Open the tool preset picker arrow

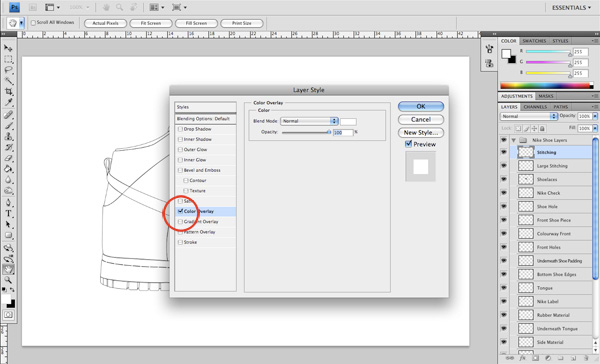21,23
